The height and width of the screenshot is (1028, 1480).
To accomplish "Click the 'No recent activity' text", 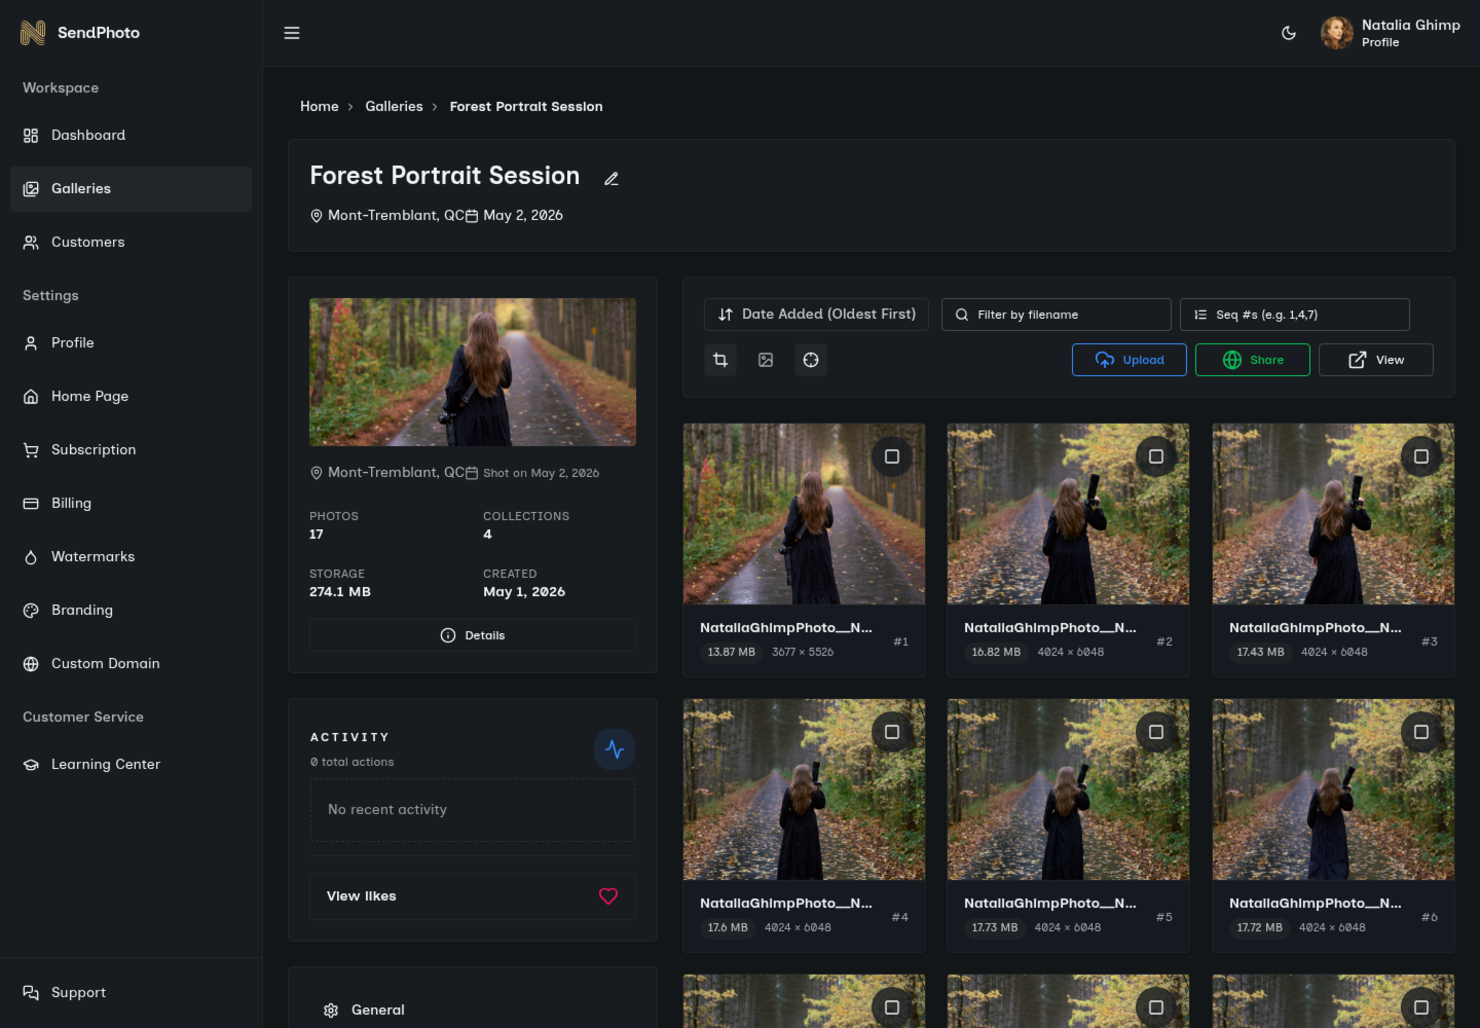I will coord(387,810).
